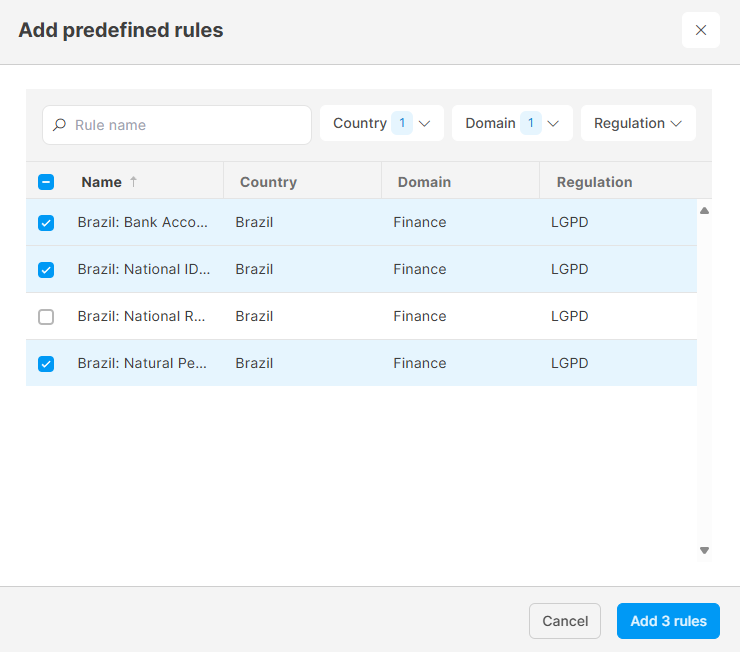Uncheck Brazil: National ID... rule
This screenshot has height=652, width=740.
tap(46, 270)
